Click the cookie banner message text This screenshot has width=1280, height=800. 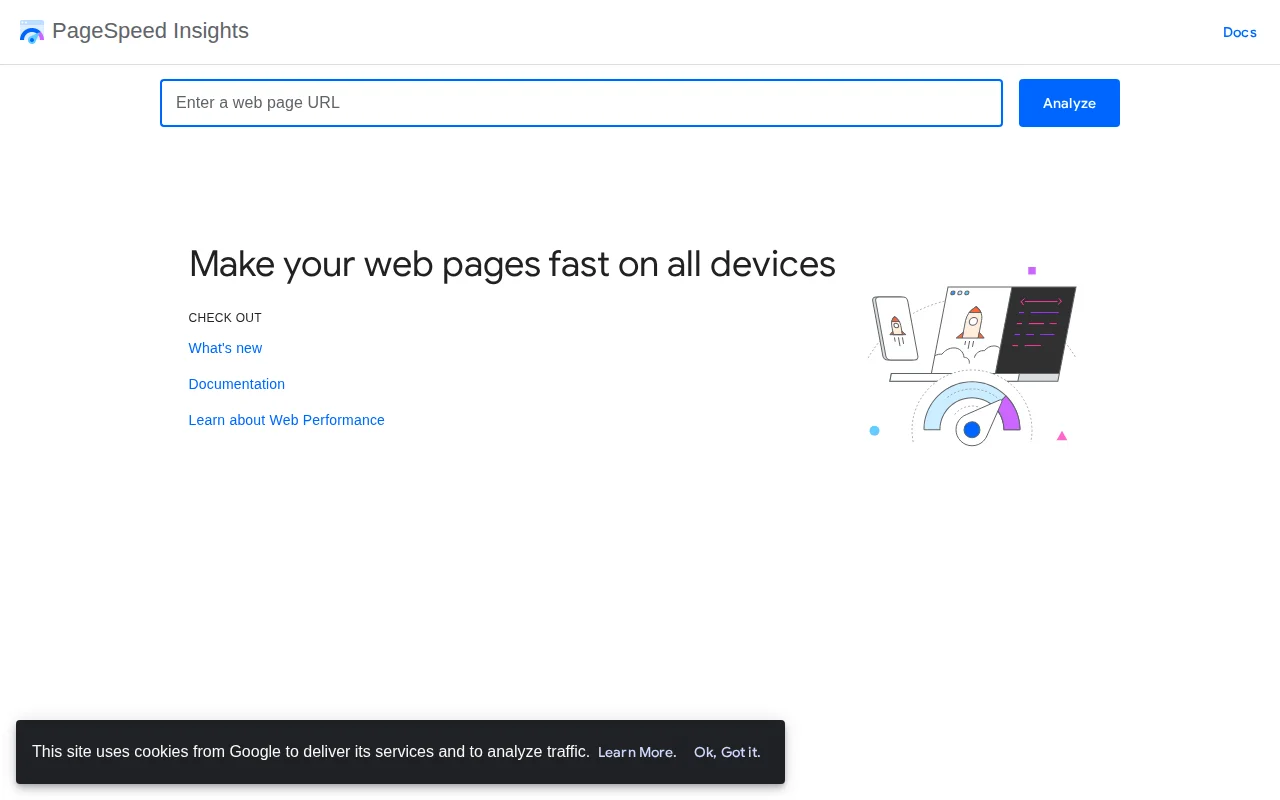(x=311, y=752)
